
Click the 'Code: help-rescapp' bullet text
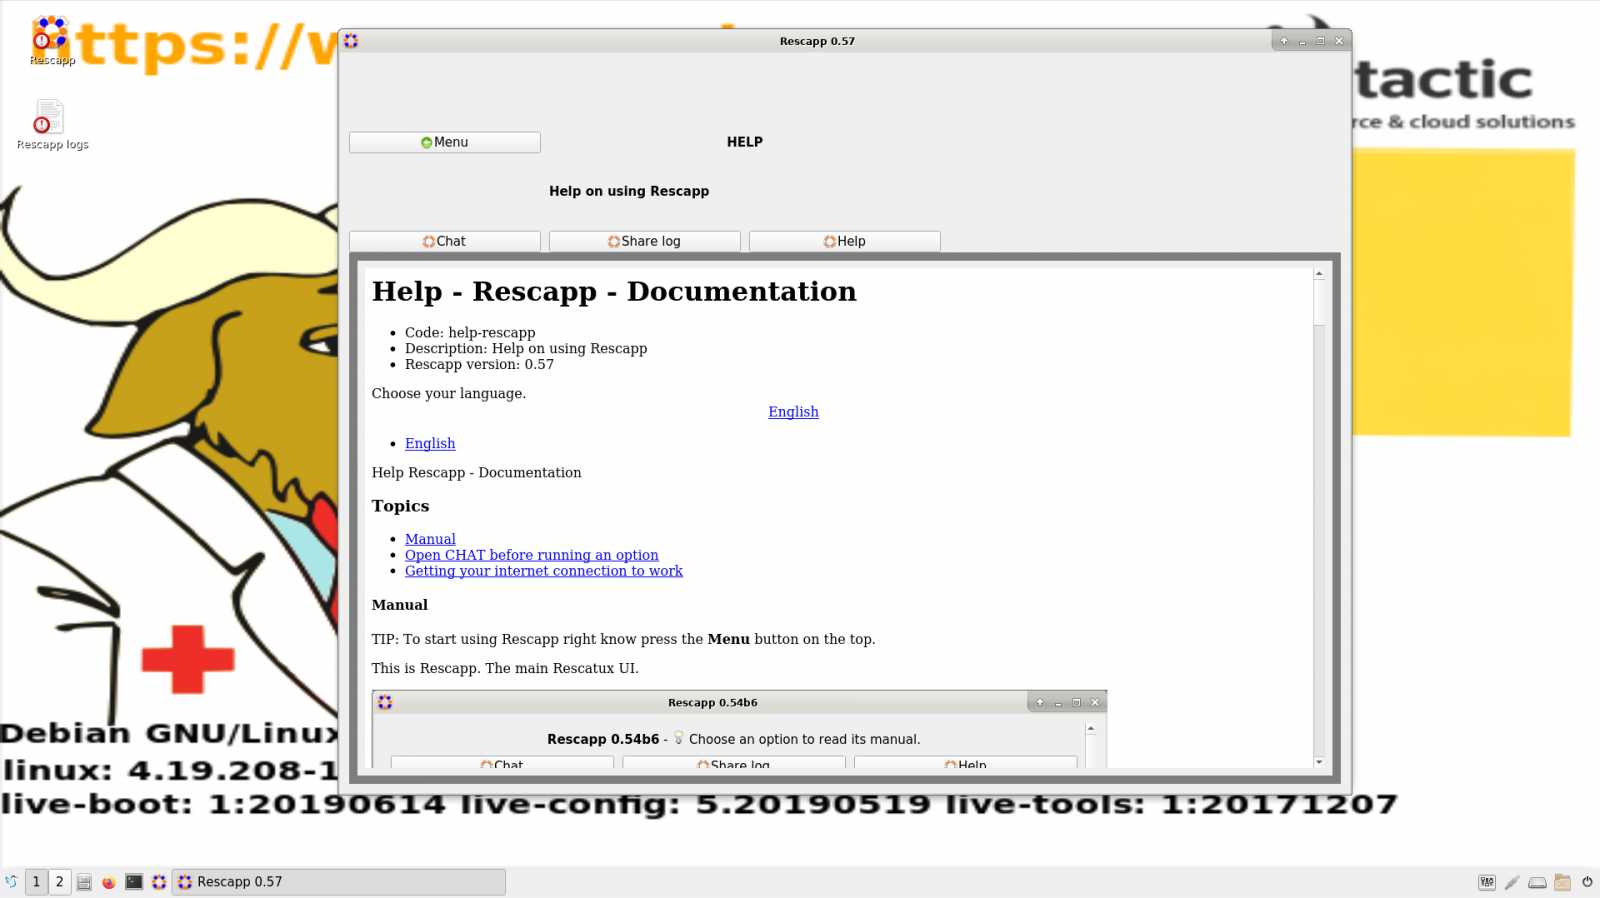(x=470, y=333)
